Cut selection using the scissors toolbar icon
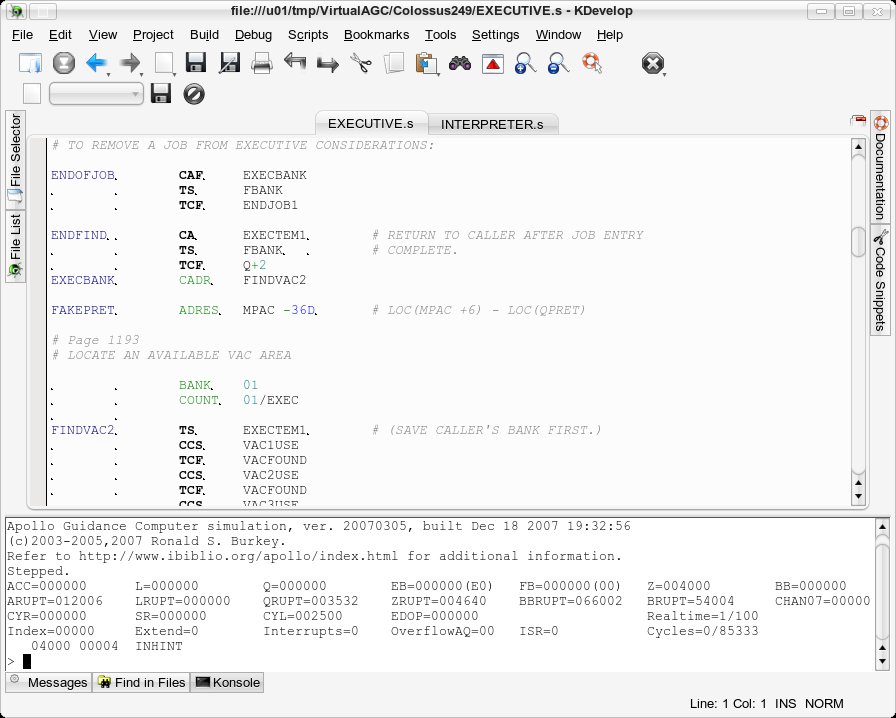This screenshot has width=896, height=718. [362, 62]
